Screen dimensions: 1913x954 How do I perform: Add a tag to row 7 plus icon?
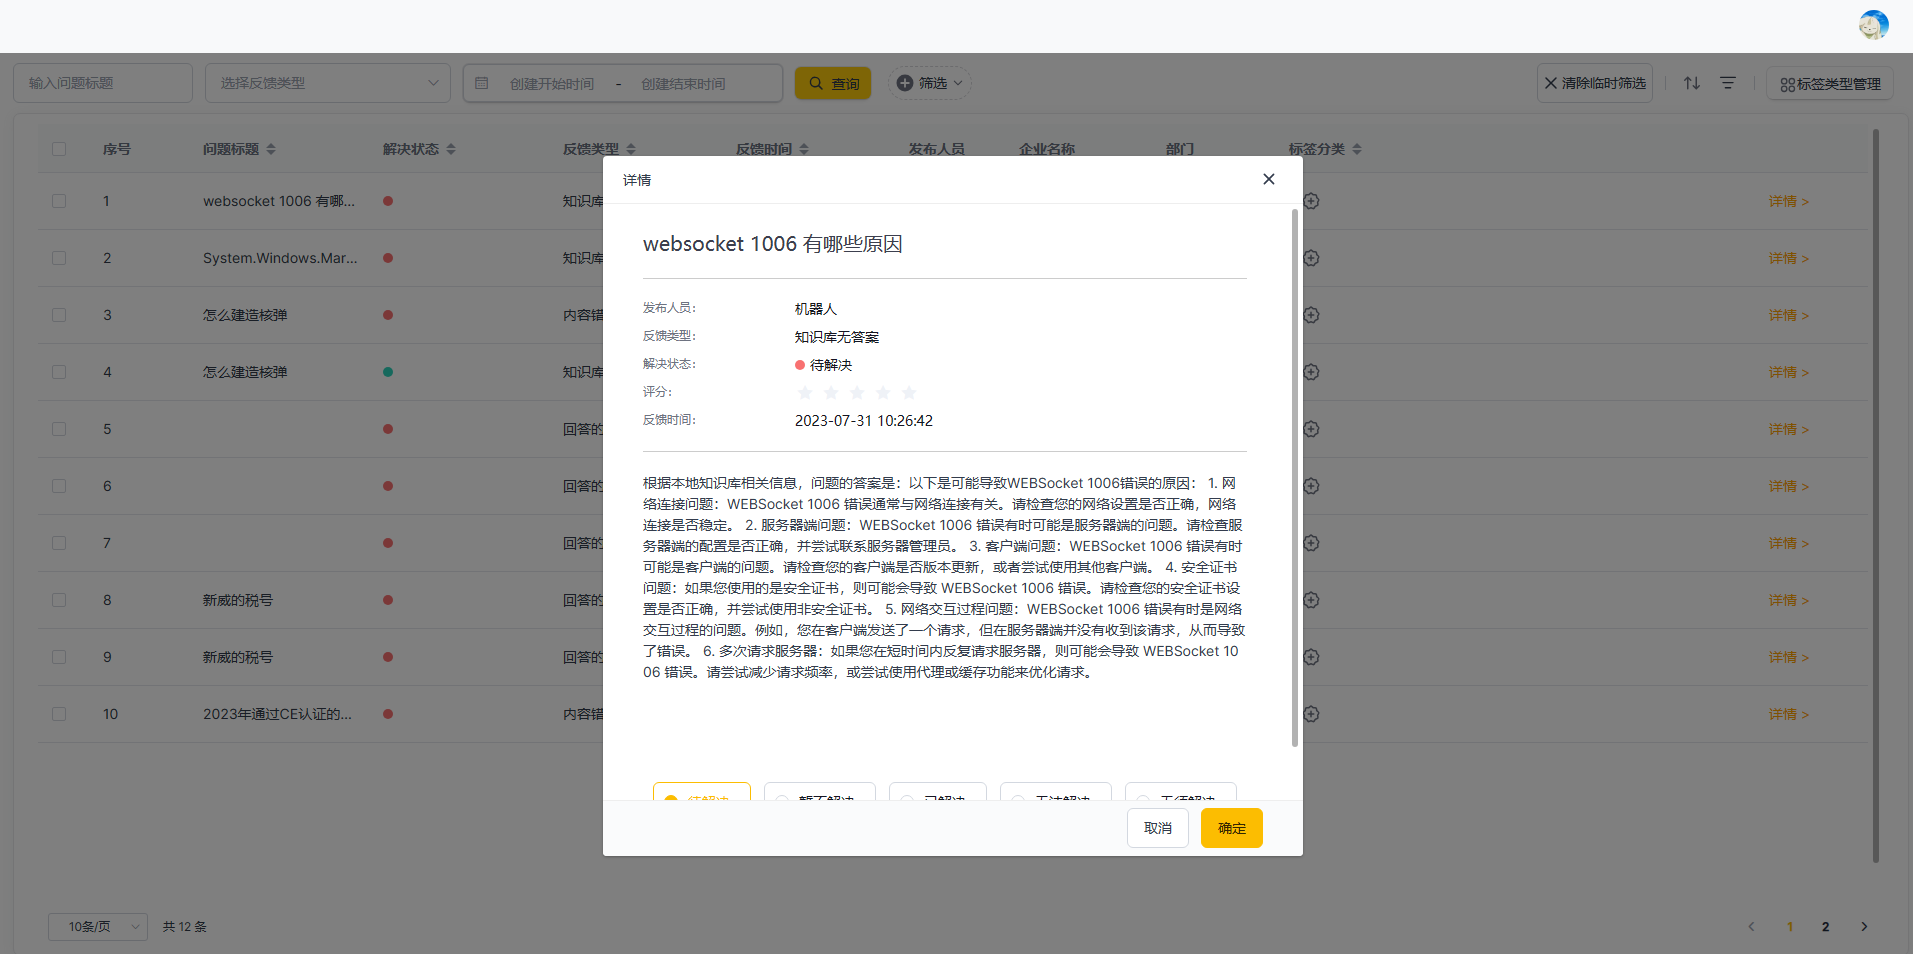1311,543
